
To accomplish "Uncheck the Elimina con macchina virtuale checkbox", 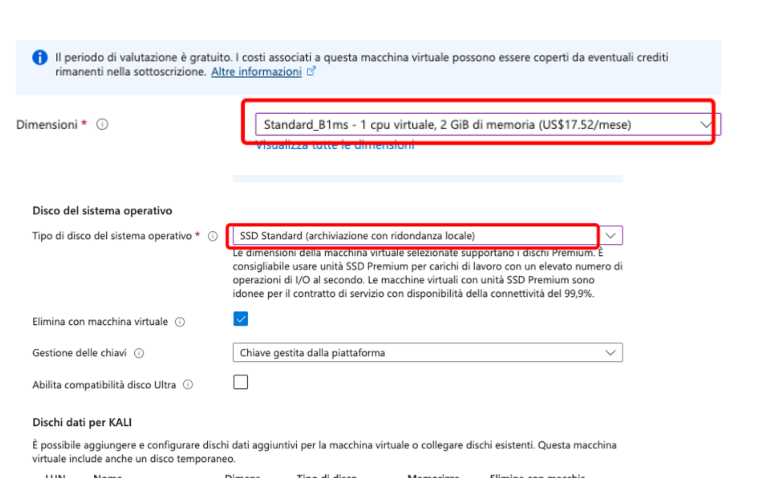I will [x=240, y=320].
